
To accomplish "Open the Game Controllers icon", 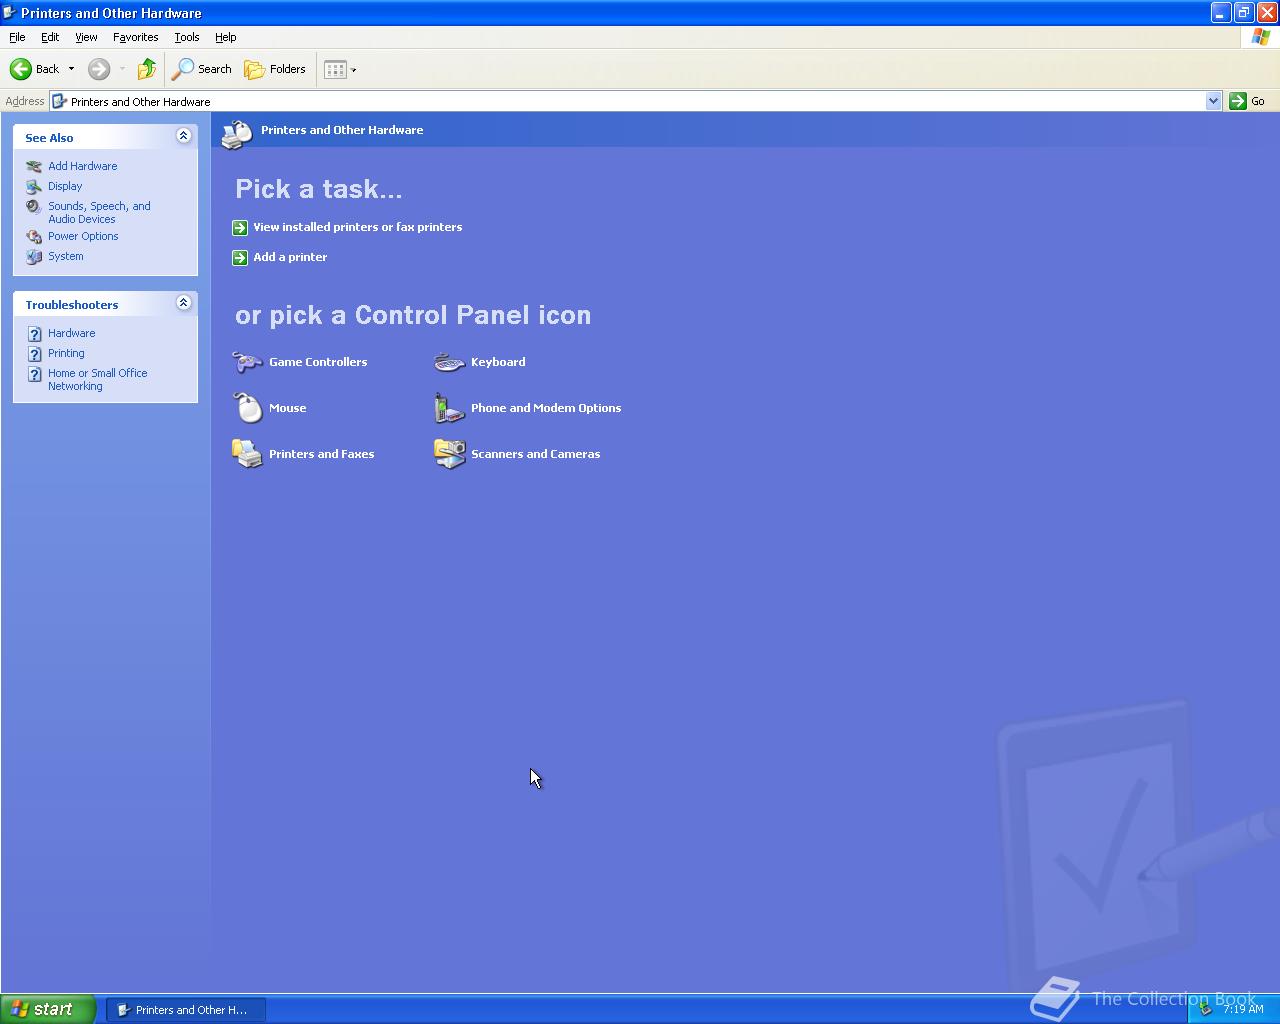I will coord(247,362).
